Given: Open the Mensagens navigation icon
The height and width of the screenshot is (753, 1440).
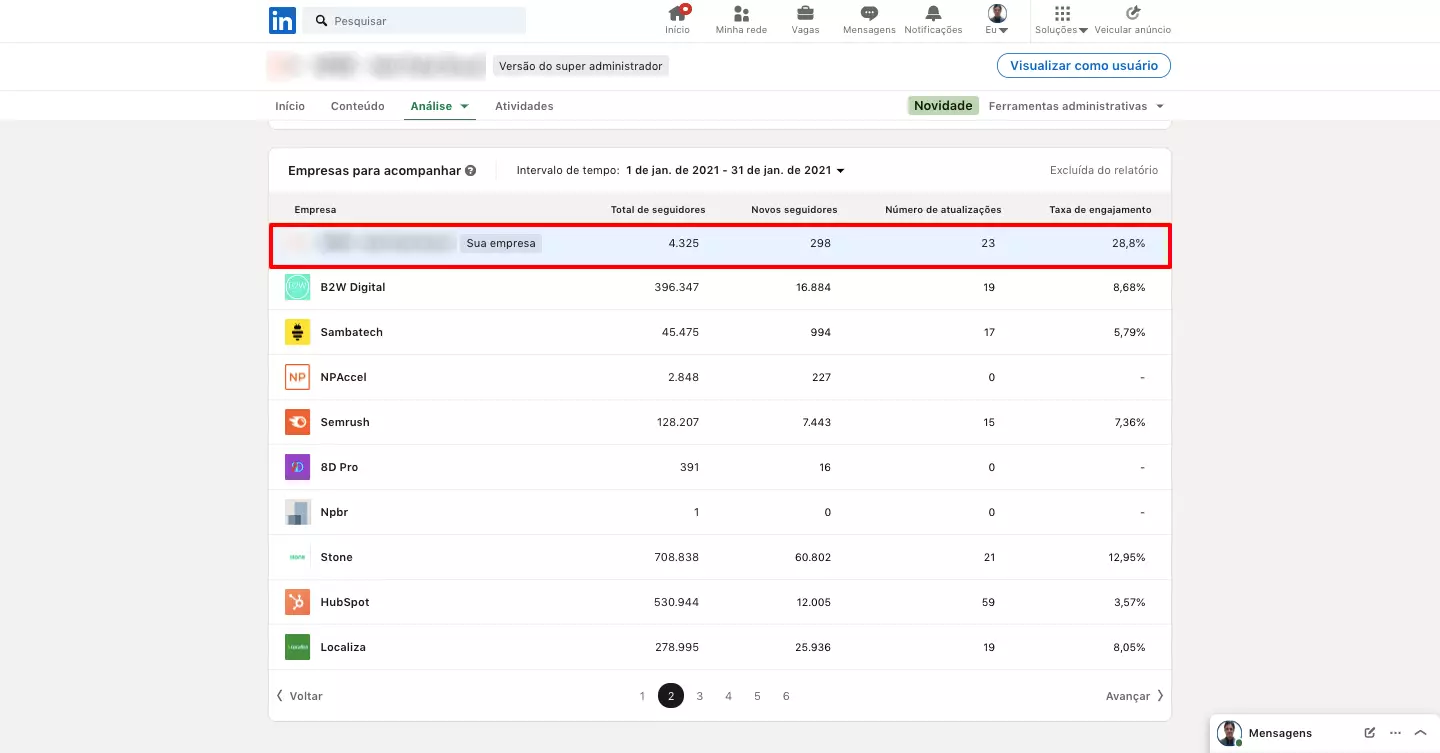Looking at the screenshot, I should click(x=868, y=15).
